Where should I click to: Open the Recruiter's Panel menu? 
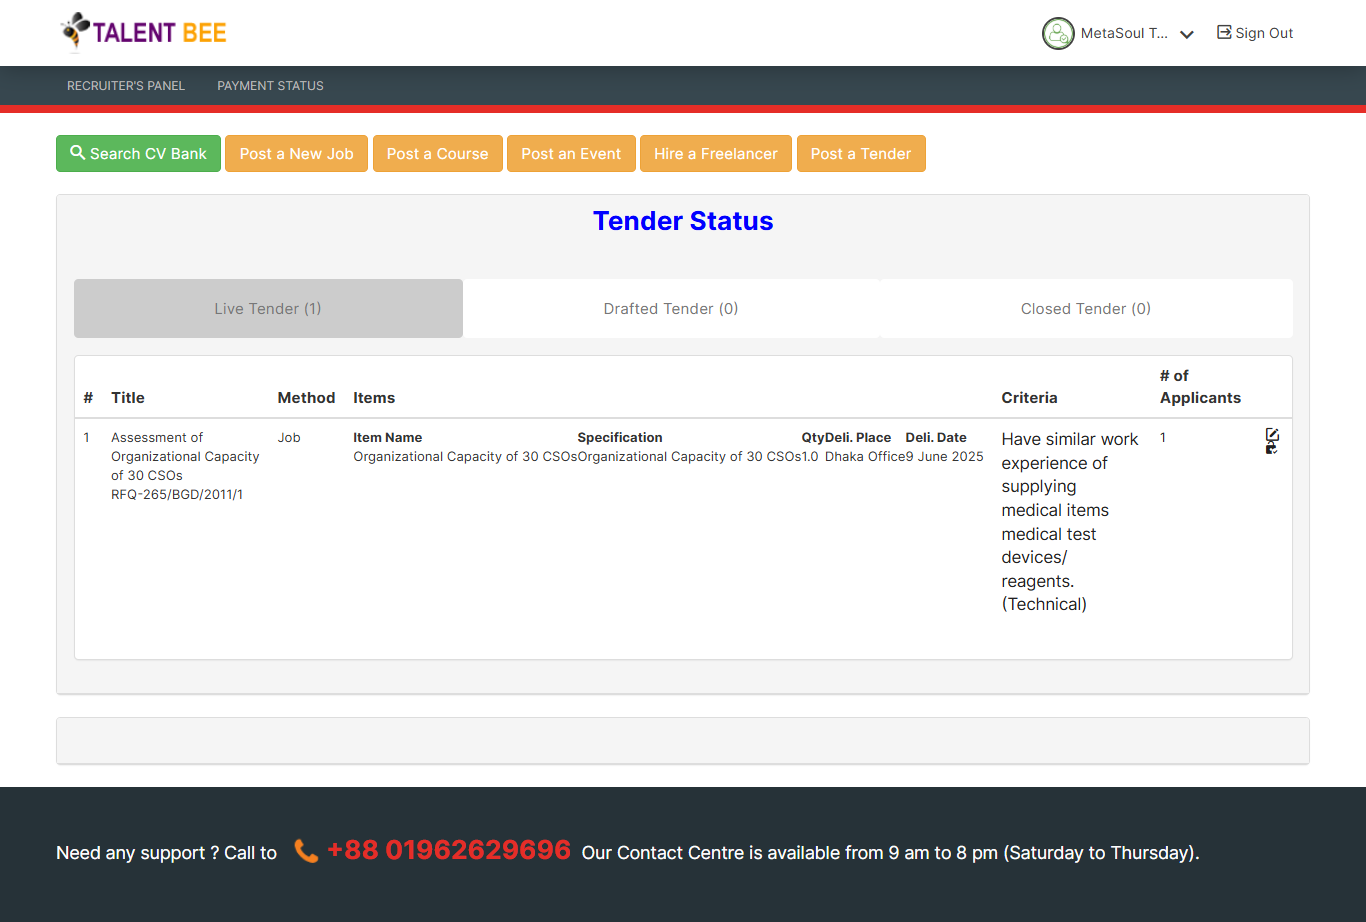126,86
